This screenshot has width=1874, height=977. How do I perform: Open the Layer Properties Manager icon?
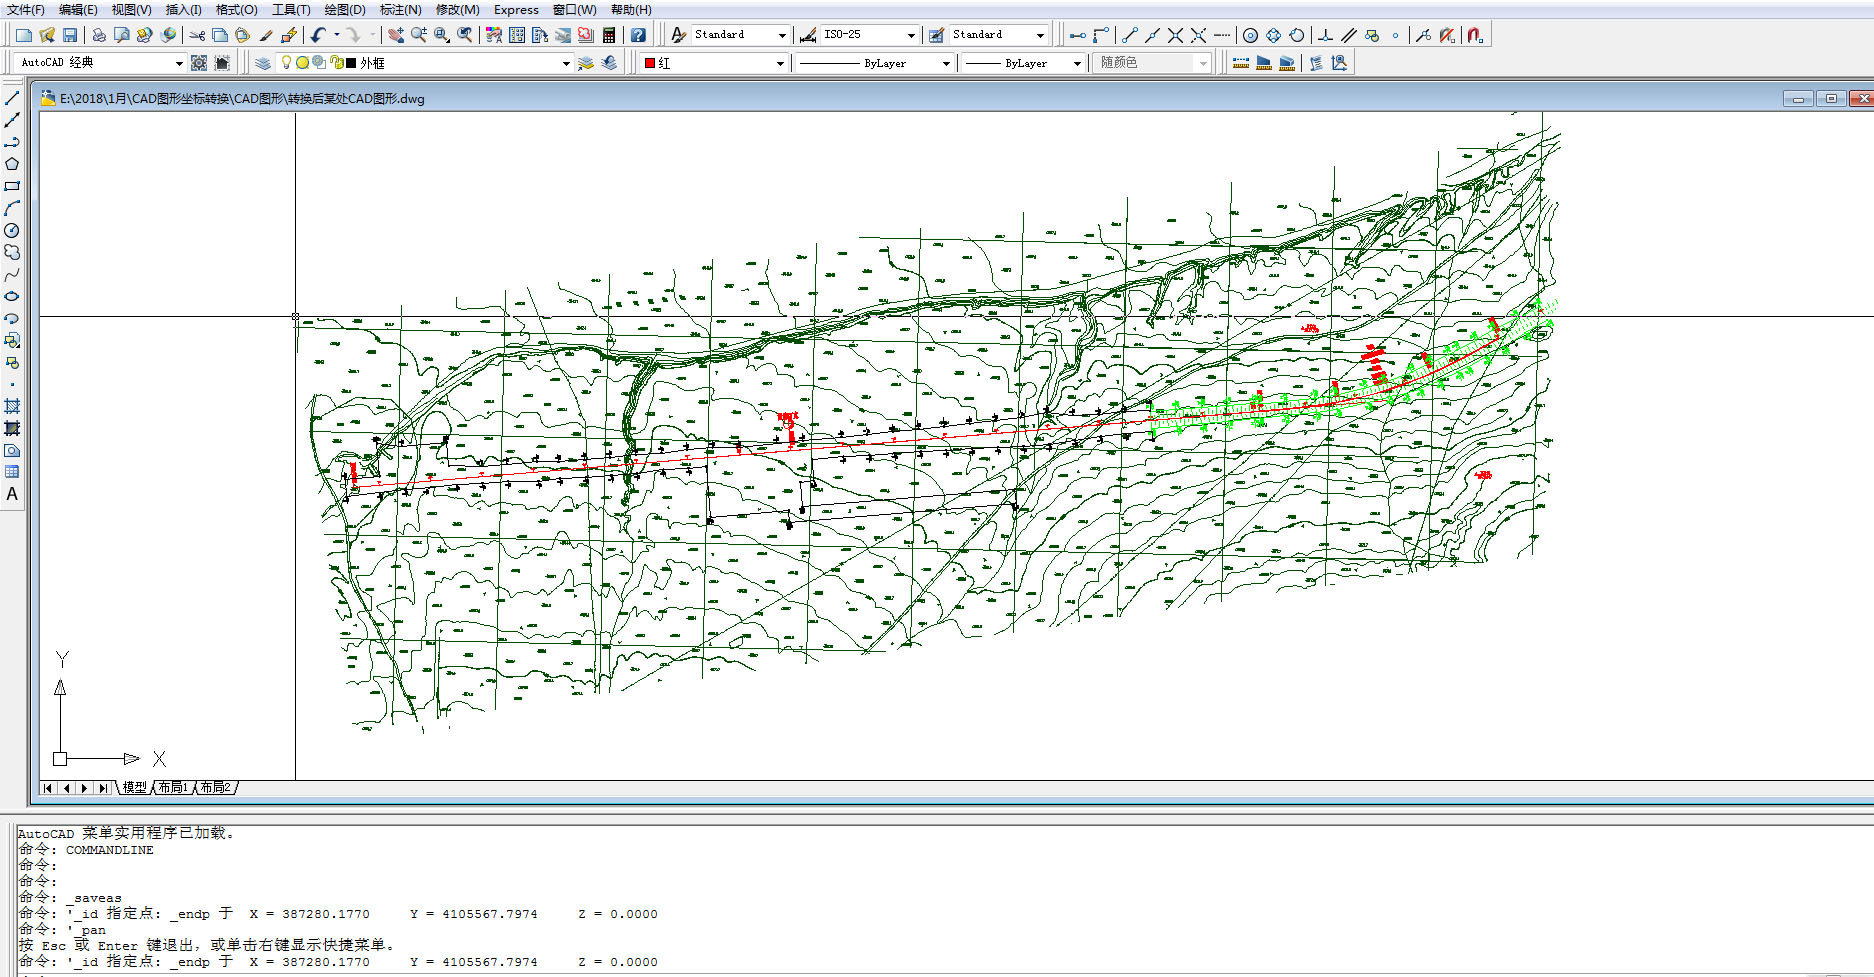[262, 63]
